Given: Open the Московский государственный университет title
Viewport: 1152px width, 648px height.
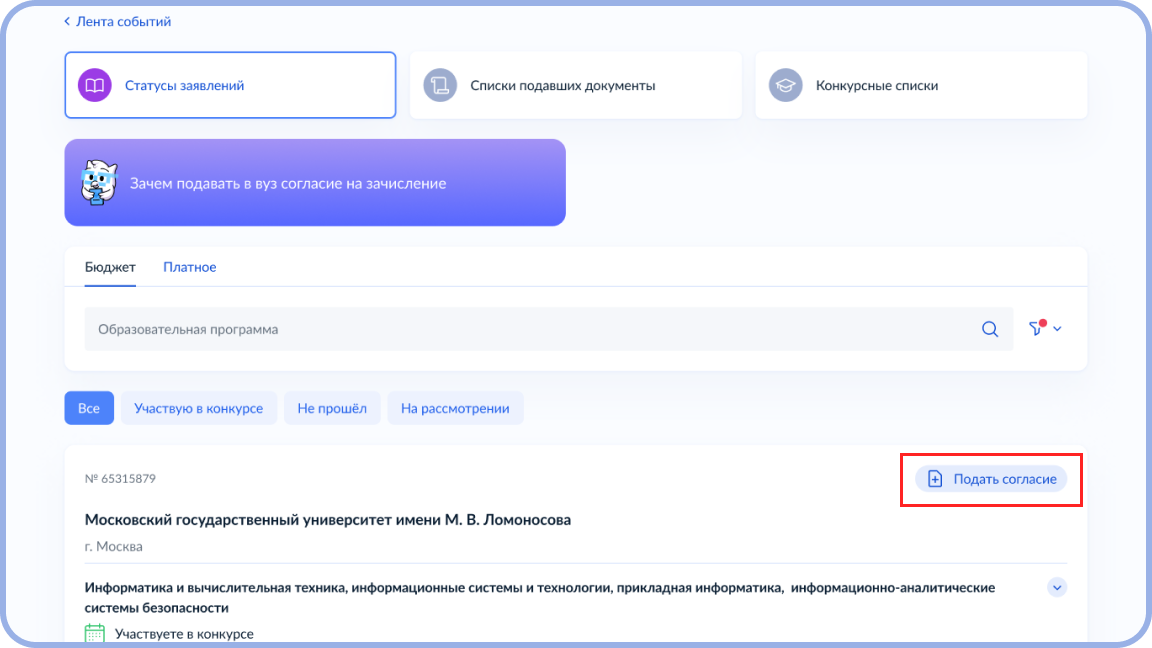Looking at the screenshot, I should 328,520.
